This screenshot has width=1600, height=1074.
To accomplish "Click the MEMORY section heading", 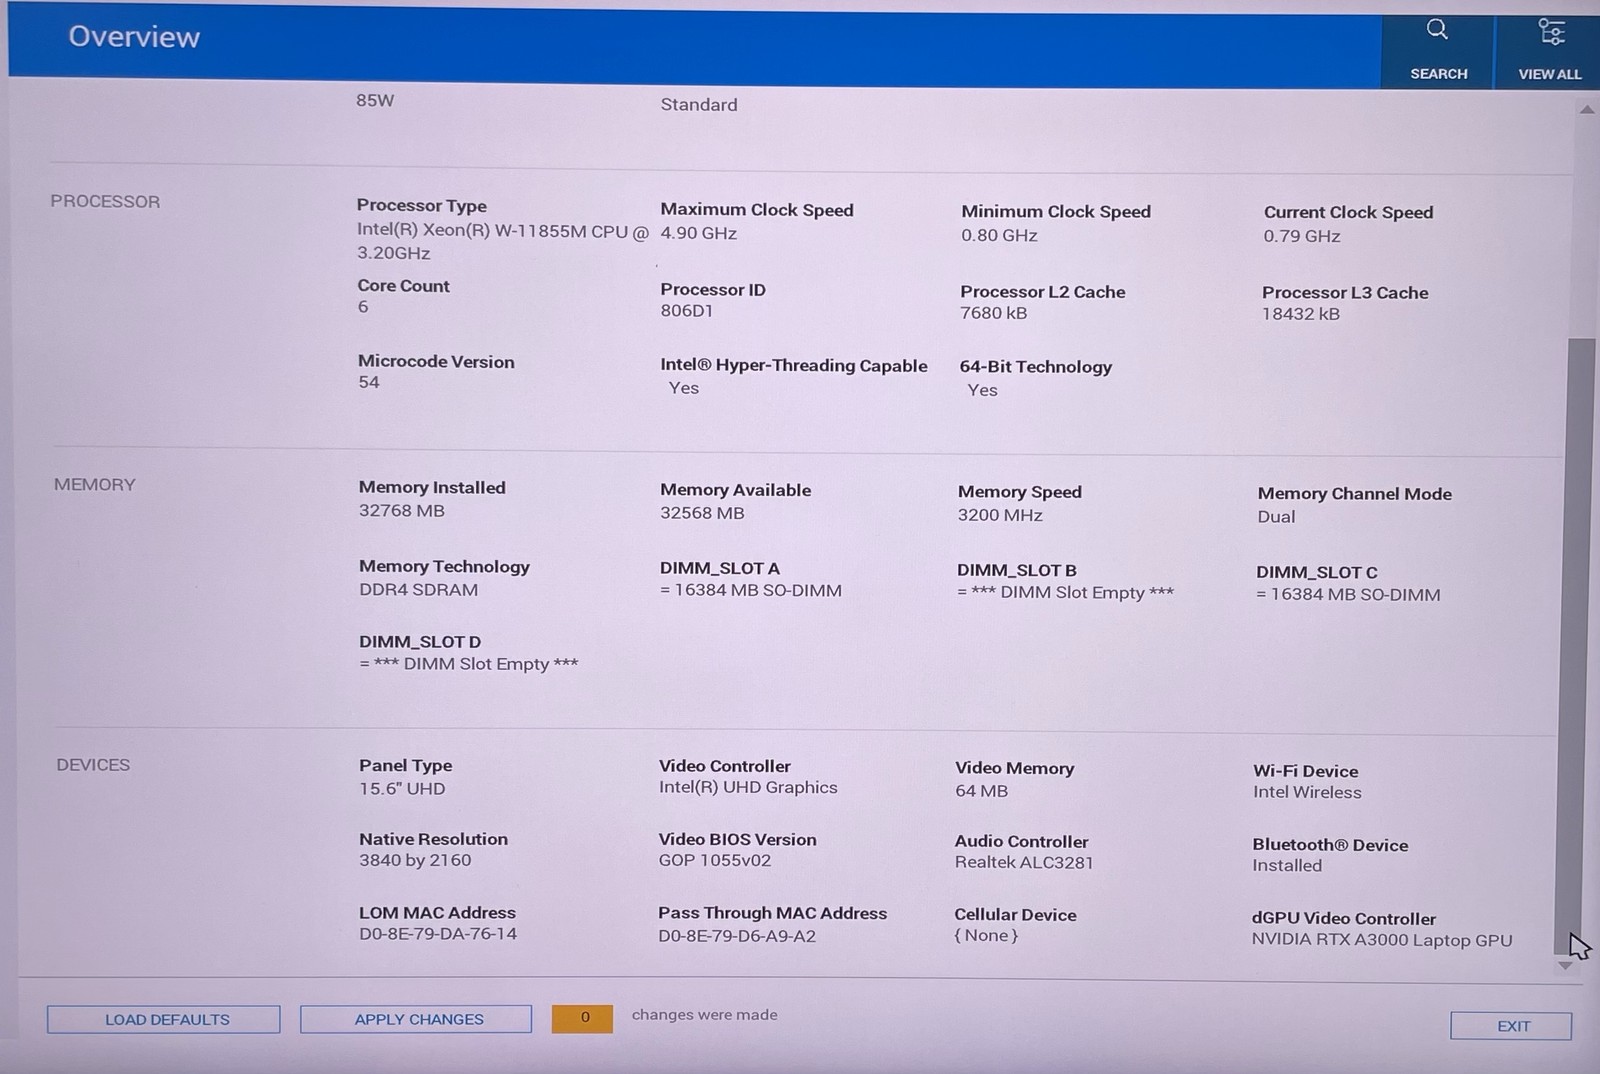I will tap(94, 484).
